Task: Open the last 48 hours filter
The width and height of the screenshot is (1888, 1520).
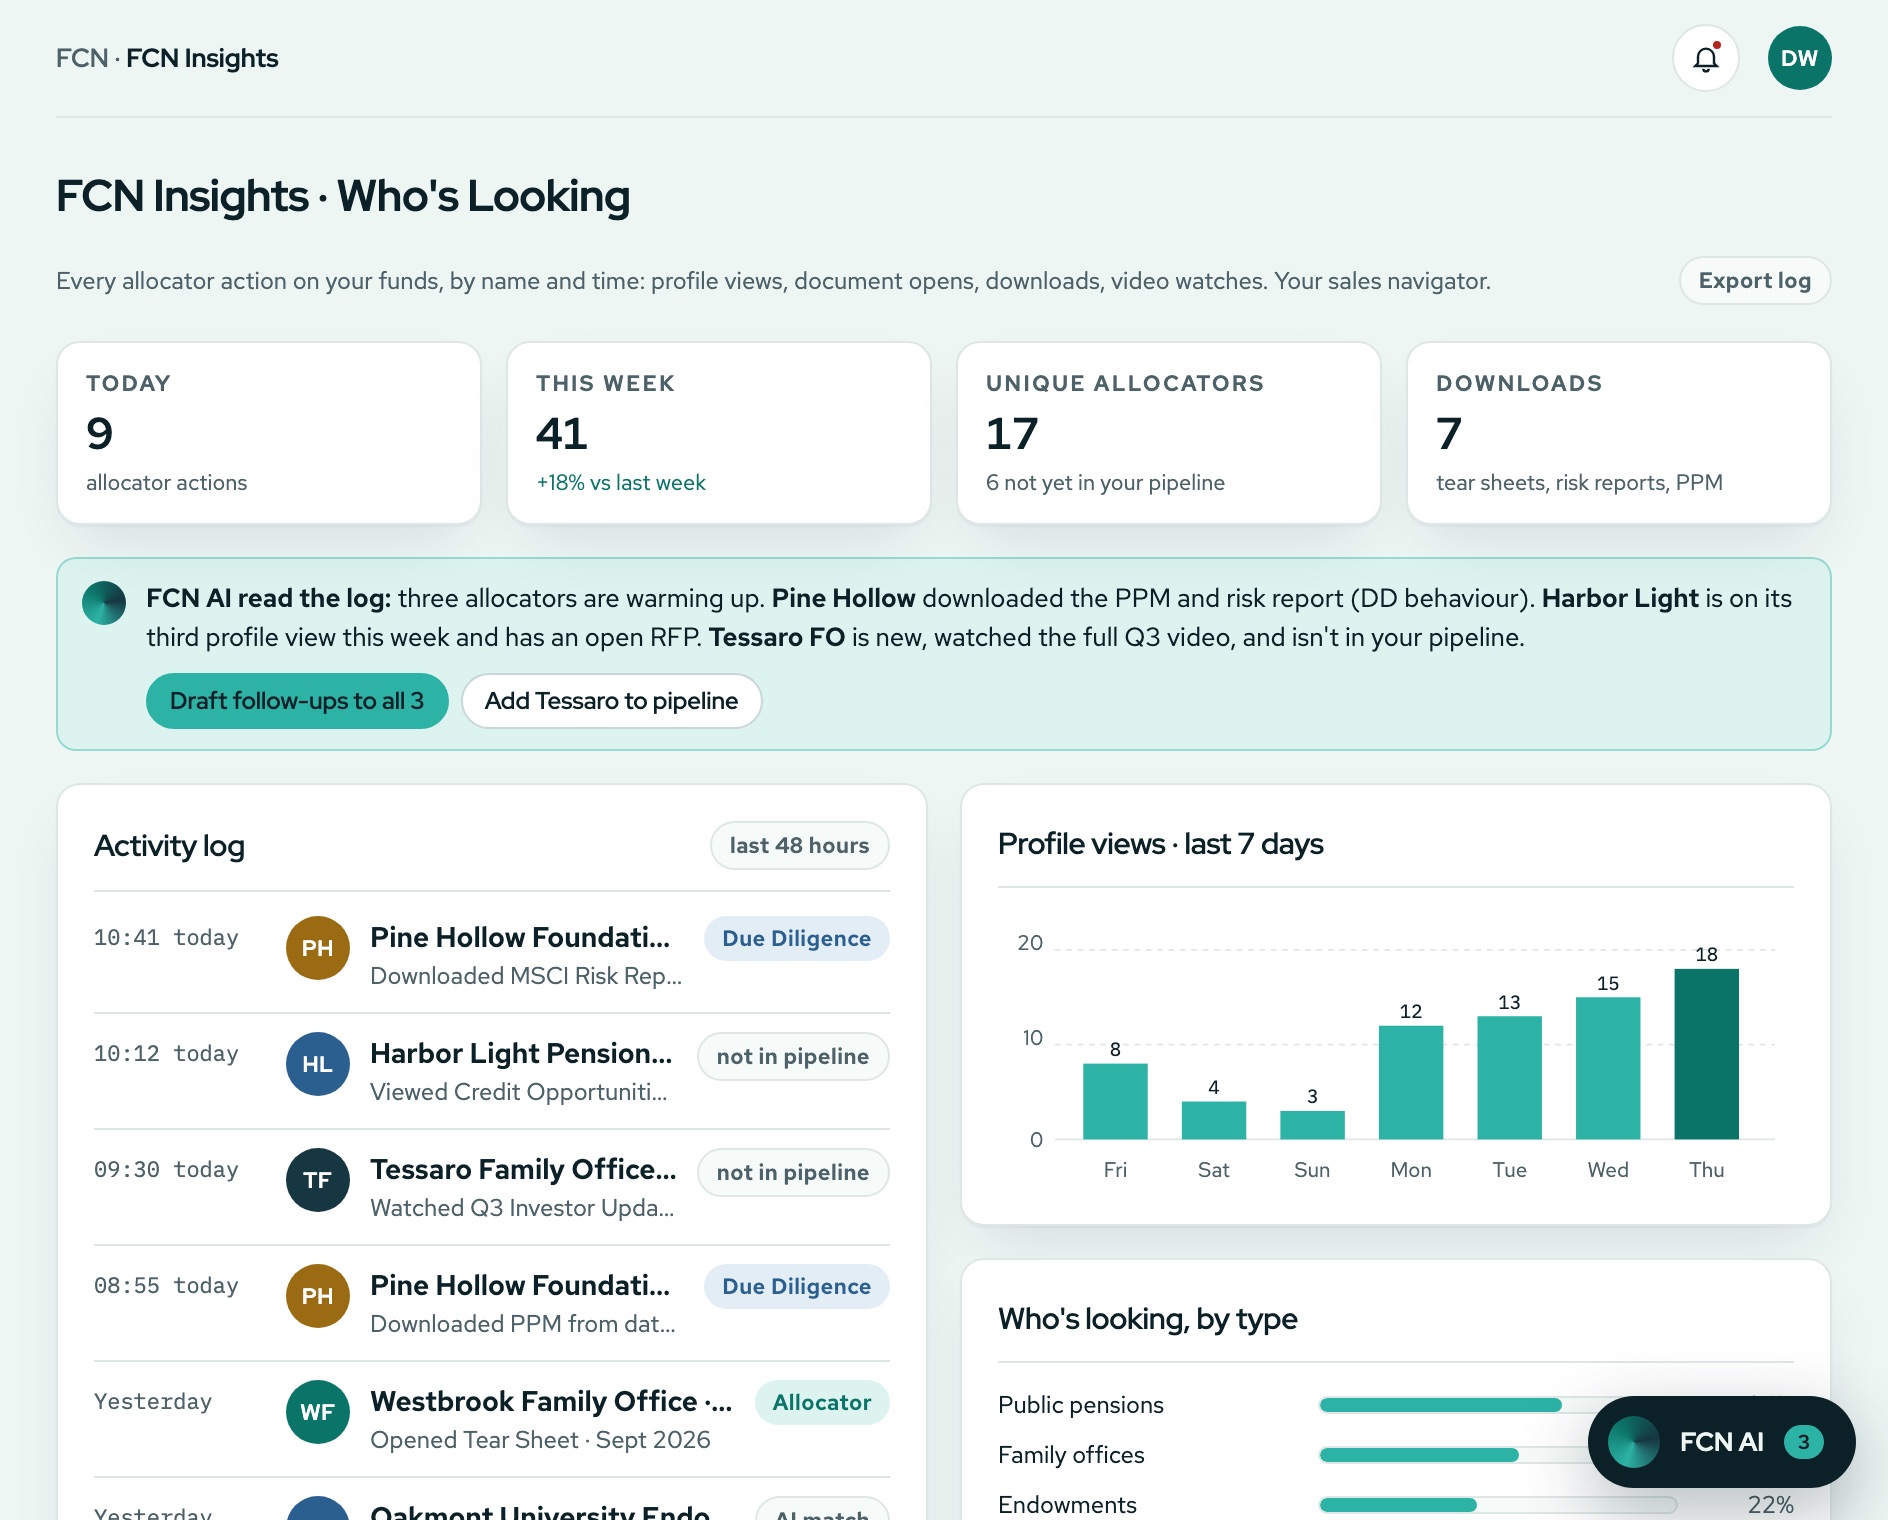Action: [800, 846]
